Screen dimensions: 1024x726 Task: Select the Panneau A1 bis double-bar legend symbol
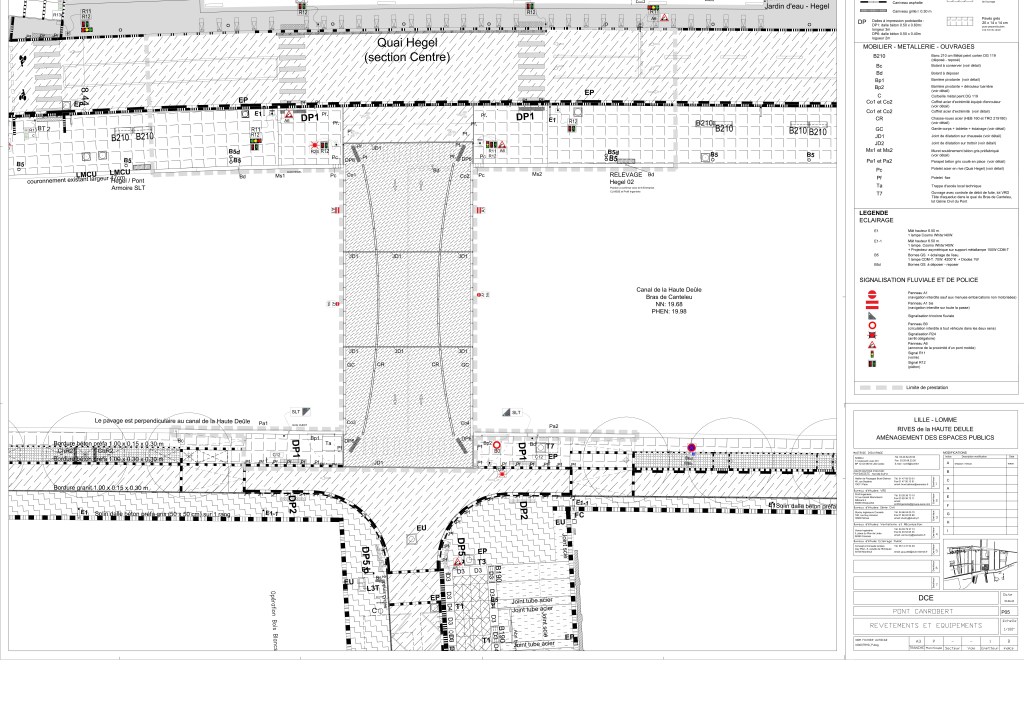point(872,305)
